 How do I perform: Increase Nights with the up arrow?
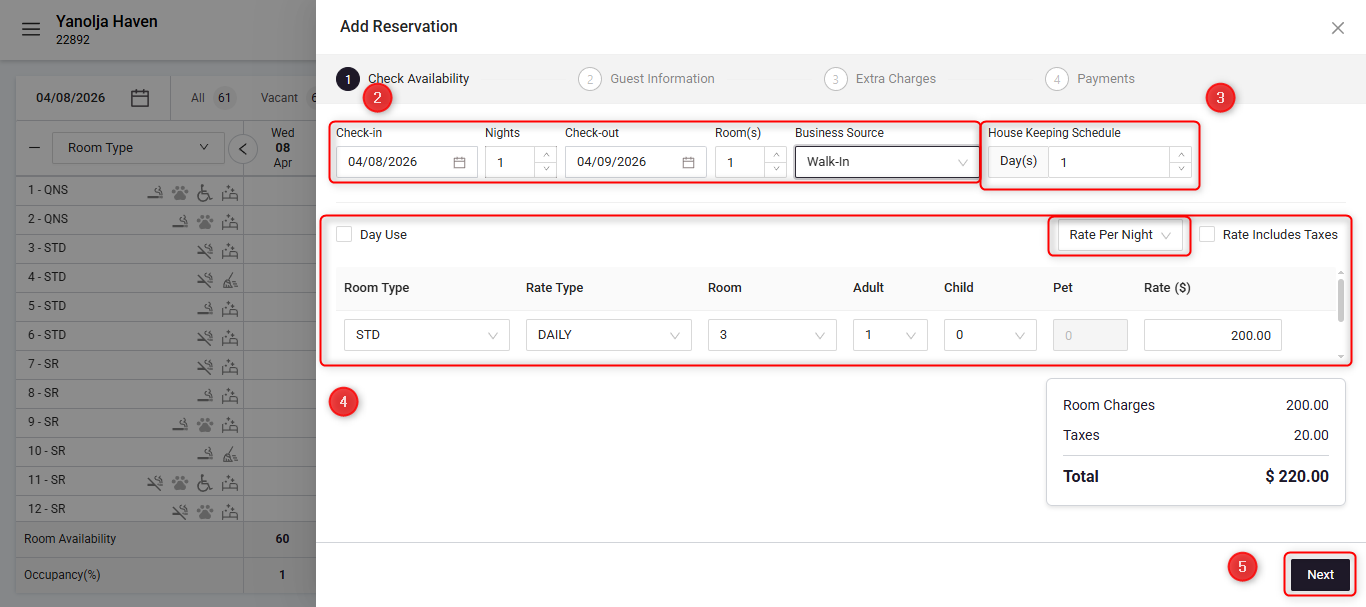pyautogui.click(x=545, y=154)
